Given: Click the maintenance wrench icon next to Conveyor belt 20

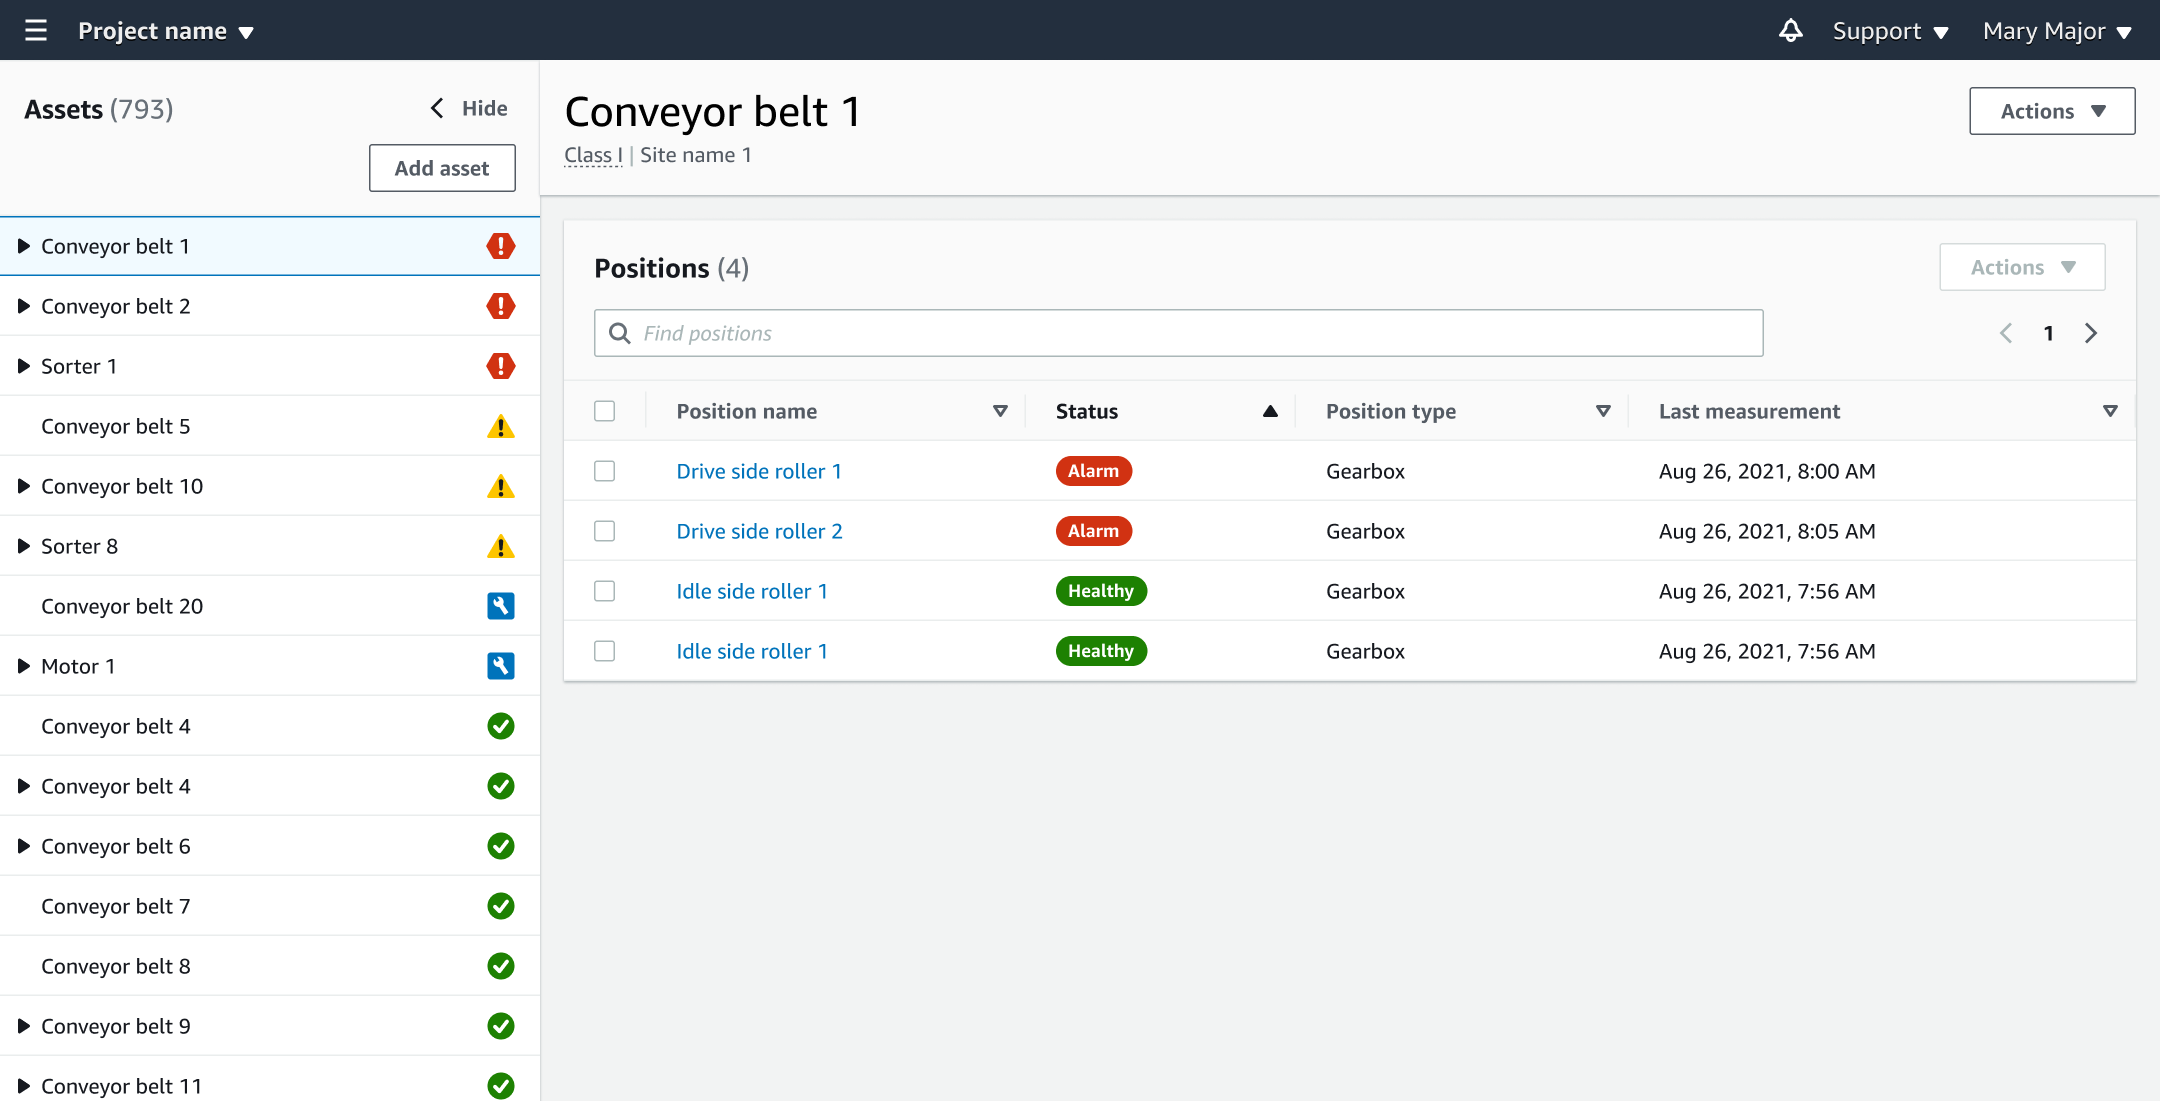Looking at the screenshot, I should coord(501,605).
